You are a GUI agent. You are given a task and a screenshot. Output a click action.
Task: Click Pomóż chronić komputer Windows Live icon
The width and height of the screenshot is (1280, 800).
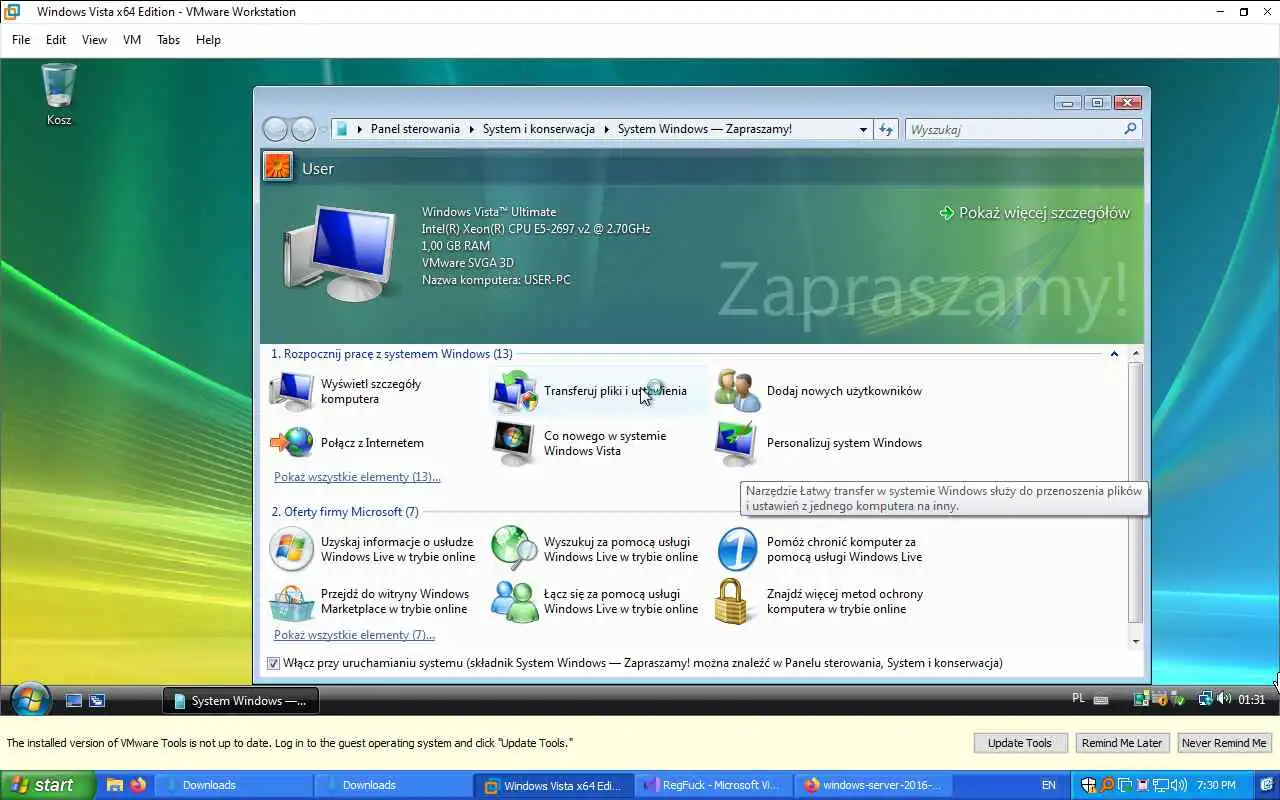(738, 549)
